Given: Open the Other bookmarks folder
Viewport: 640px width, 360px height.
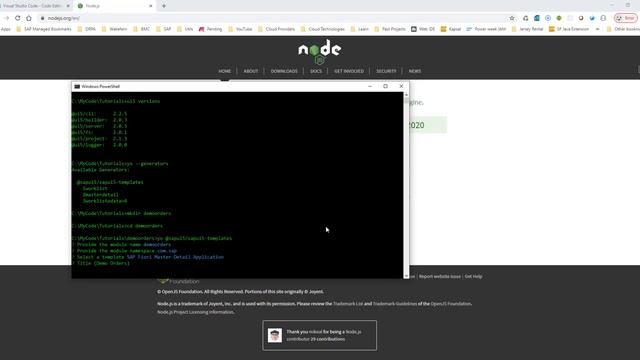Looking at the screenshot, I should (623, 29).
